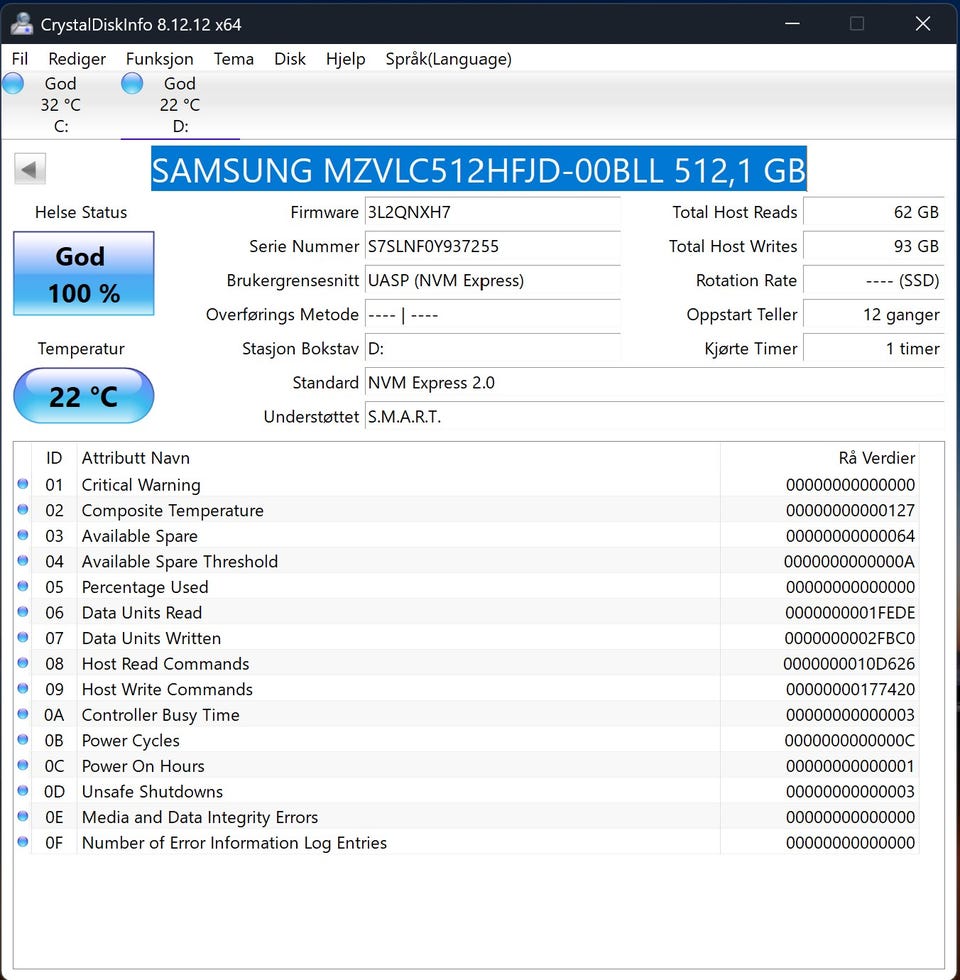The width and height of the screenshot is (960, 980).
Task: Select the Host Write Commands attribute row
Action: tap(466, 689)
